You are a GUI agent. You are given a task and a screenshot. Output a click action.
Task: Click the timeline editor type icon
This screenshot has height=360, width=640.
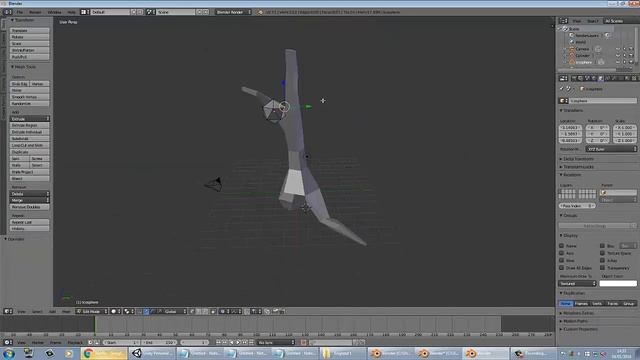click(8, 342)
